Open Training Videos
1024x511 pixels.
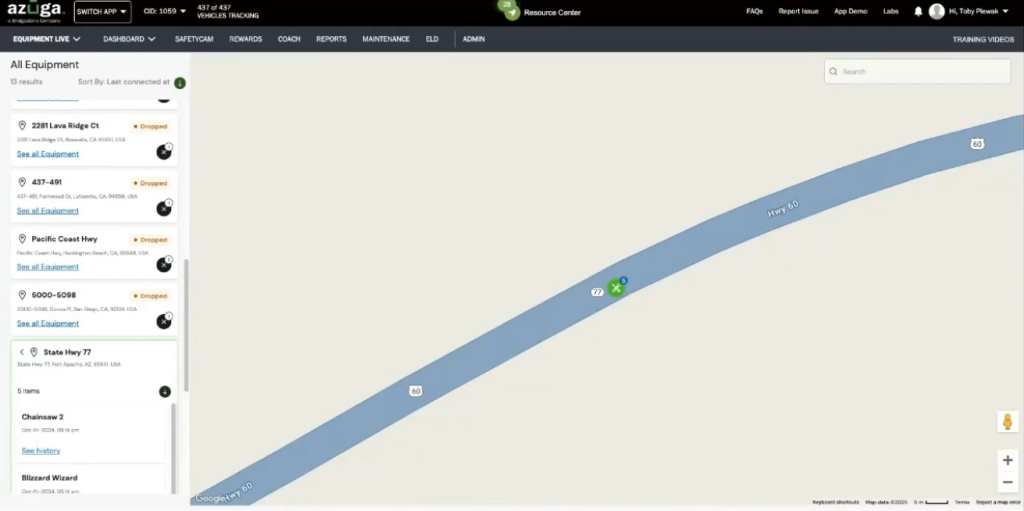[x=983, y=39]
